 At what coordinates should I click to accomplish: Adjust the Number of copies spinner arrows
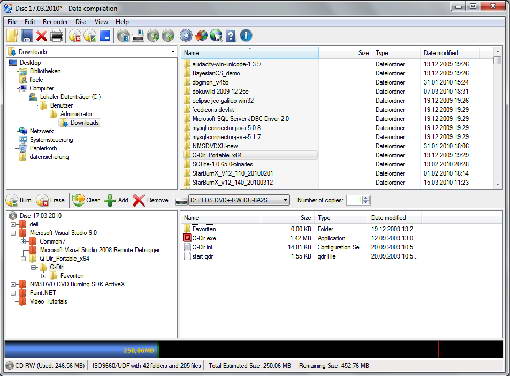(x=366, y=200)
